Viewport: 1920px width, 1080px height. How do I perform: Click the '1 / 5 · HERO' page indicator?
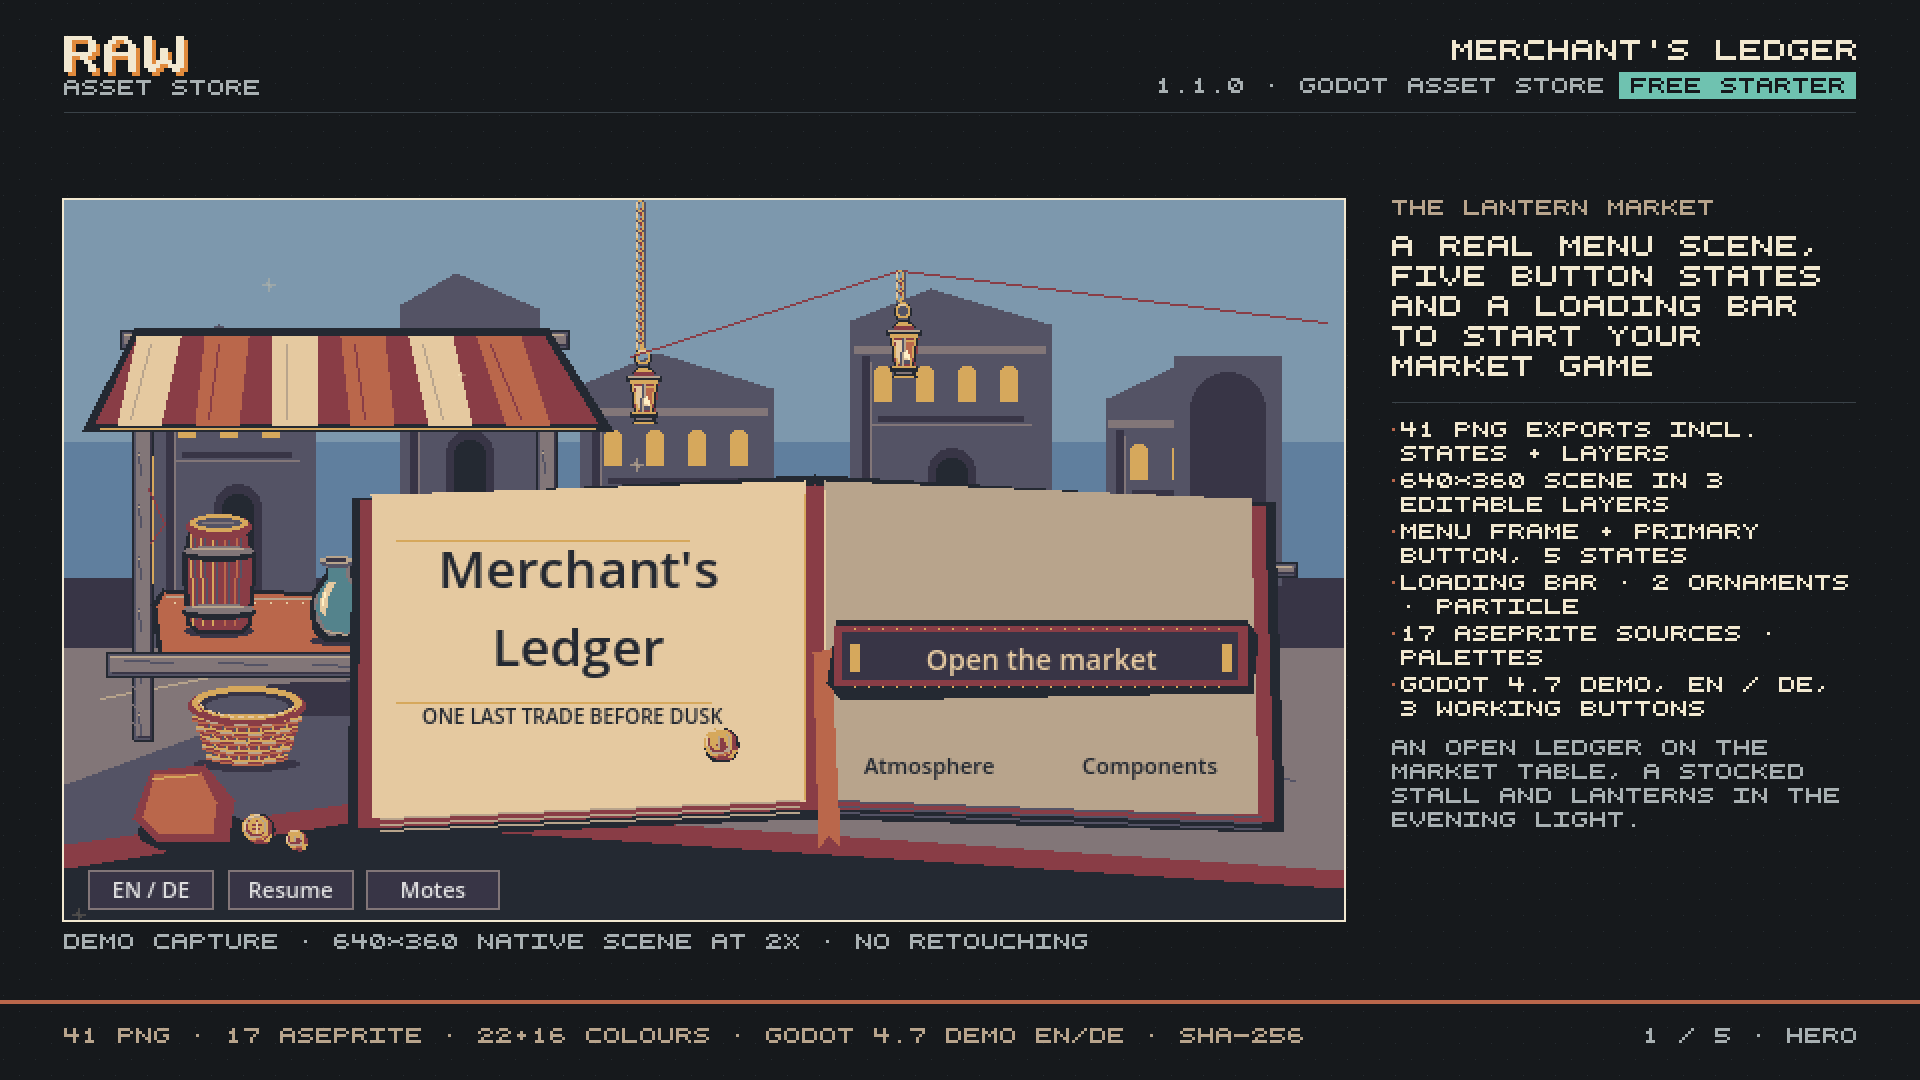click(x=1750, y=1036)
